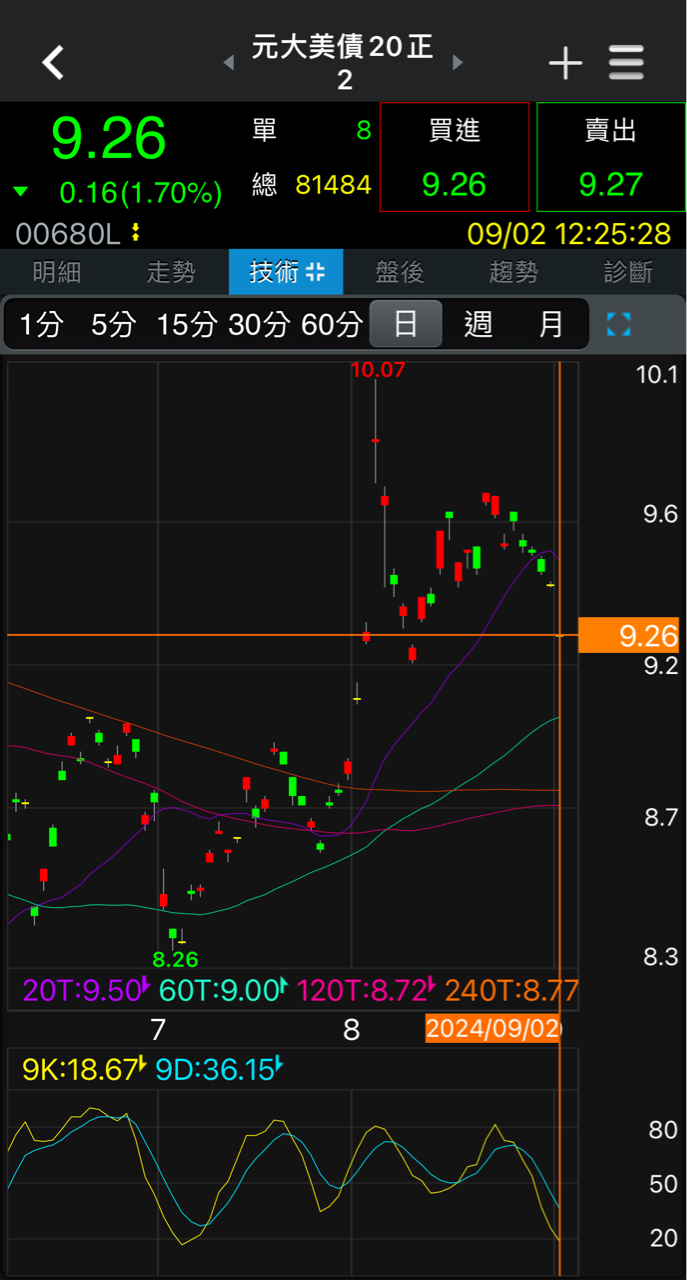This screenshot has width=687, height=1280.
Task: Switch to the 走勢 tab
Action: [171, 272]
